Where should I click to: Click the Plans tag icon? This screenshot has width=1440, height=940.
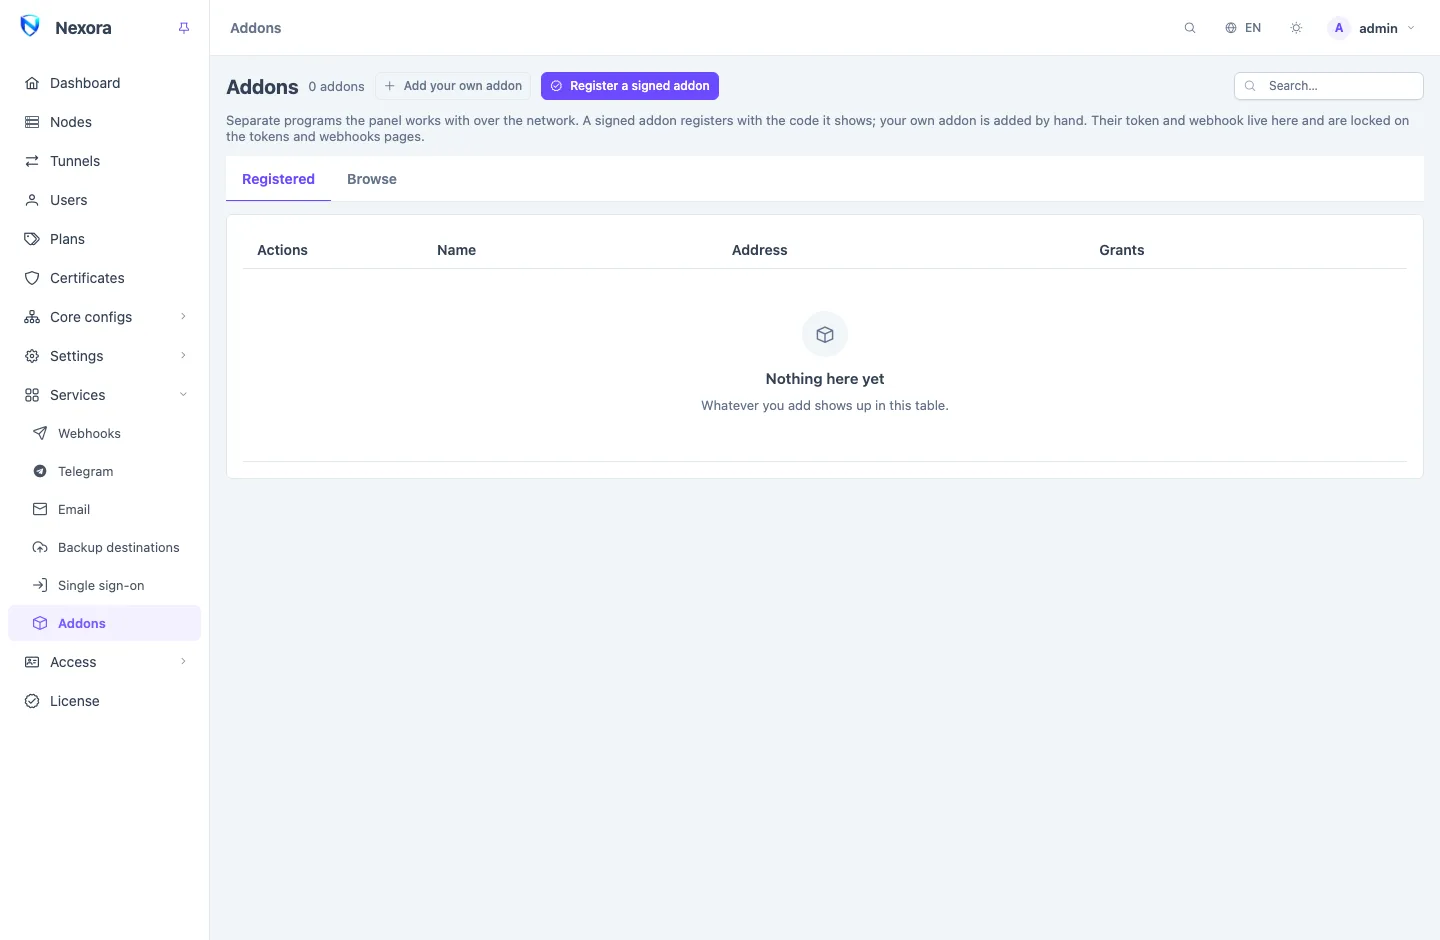click(32, 239)
